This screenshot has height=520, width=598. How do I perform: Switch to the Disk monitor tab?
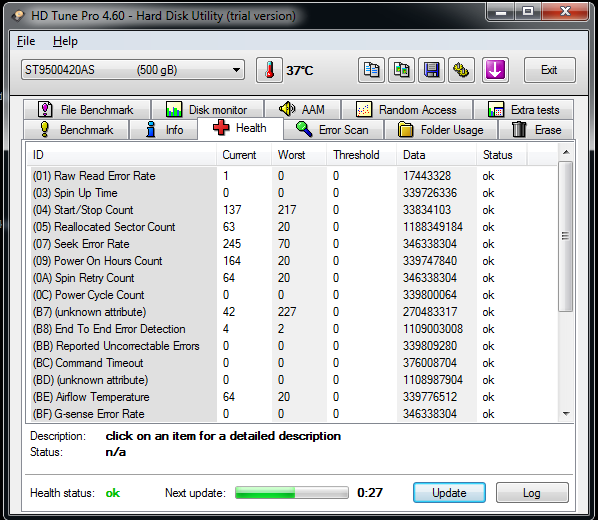[207, 110]
